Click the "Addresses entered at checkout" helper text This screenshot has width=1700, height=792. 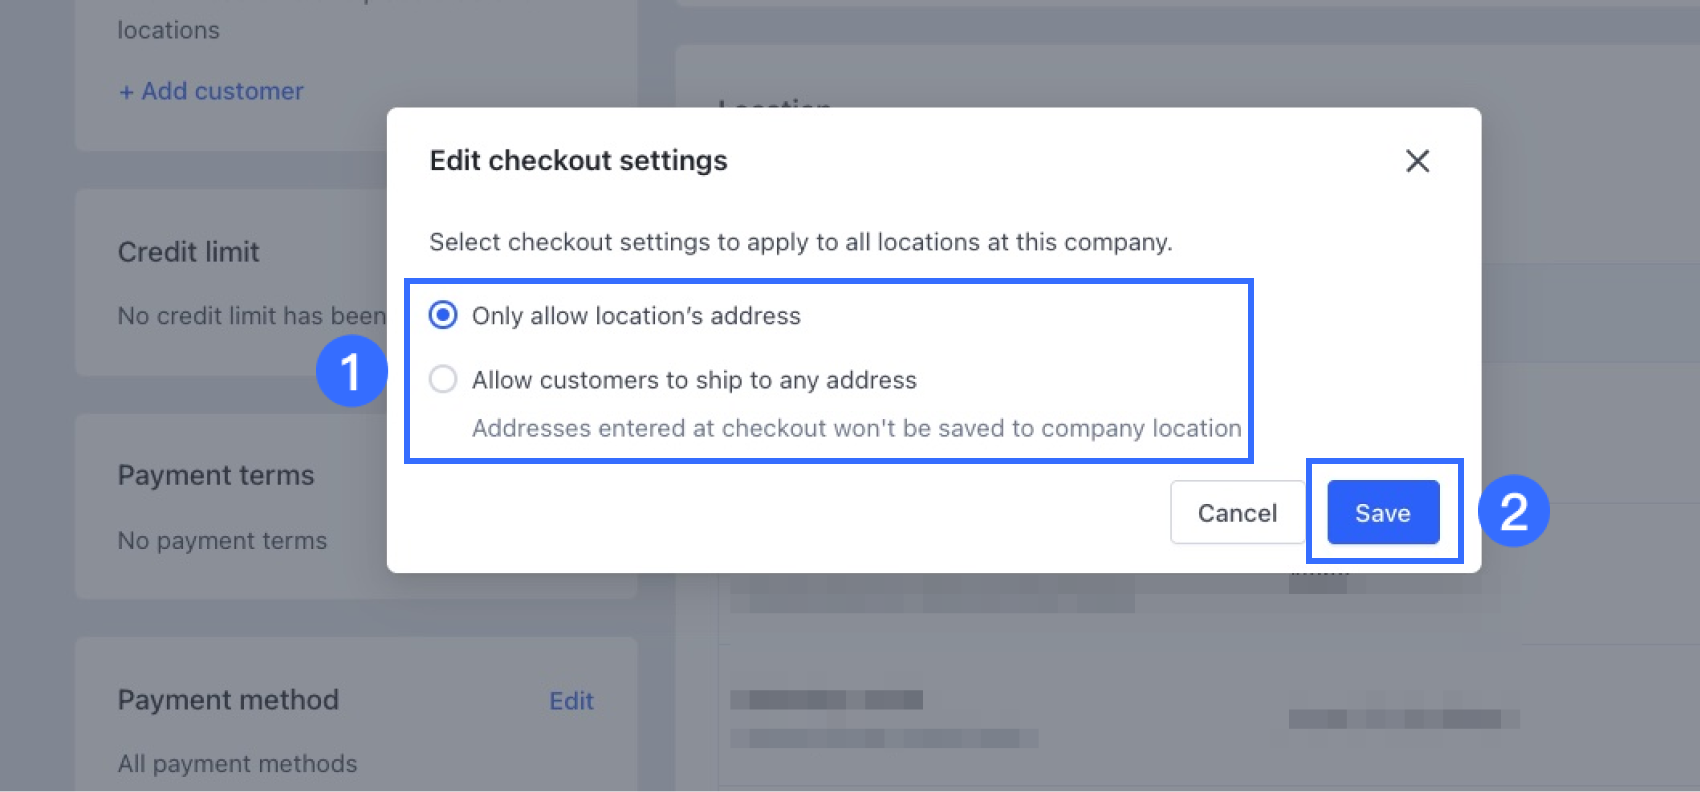point(856,428)
